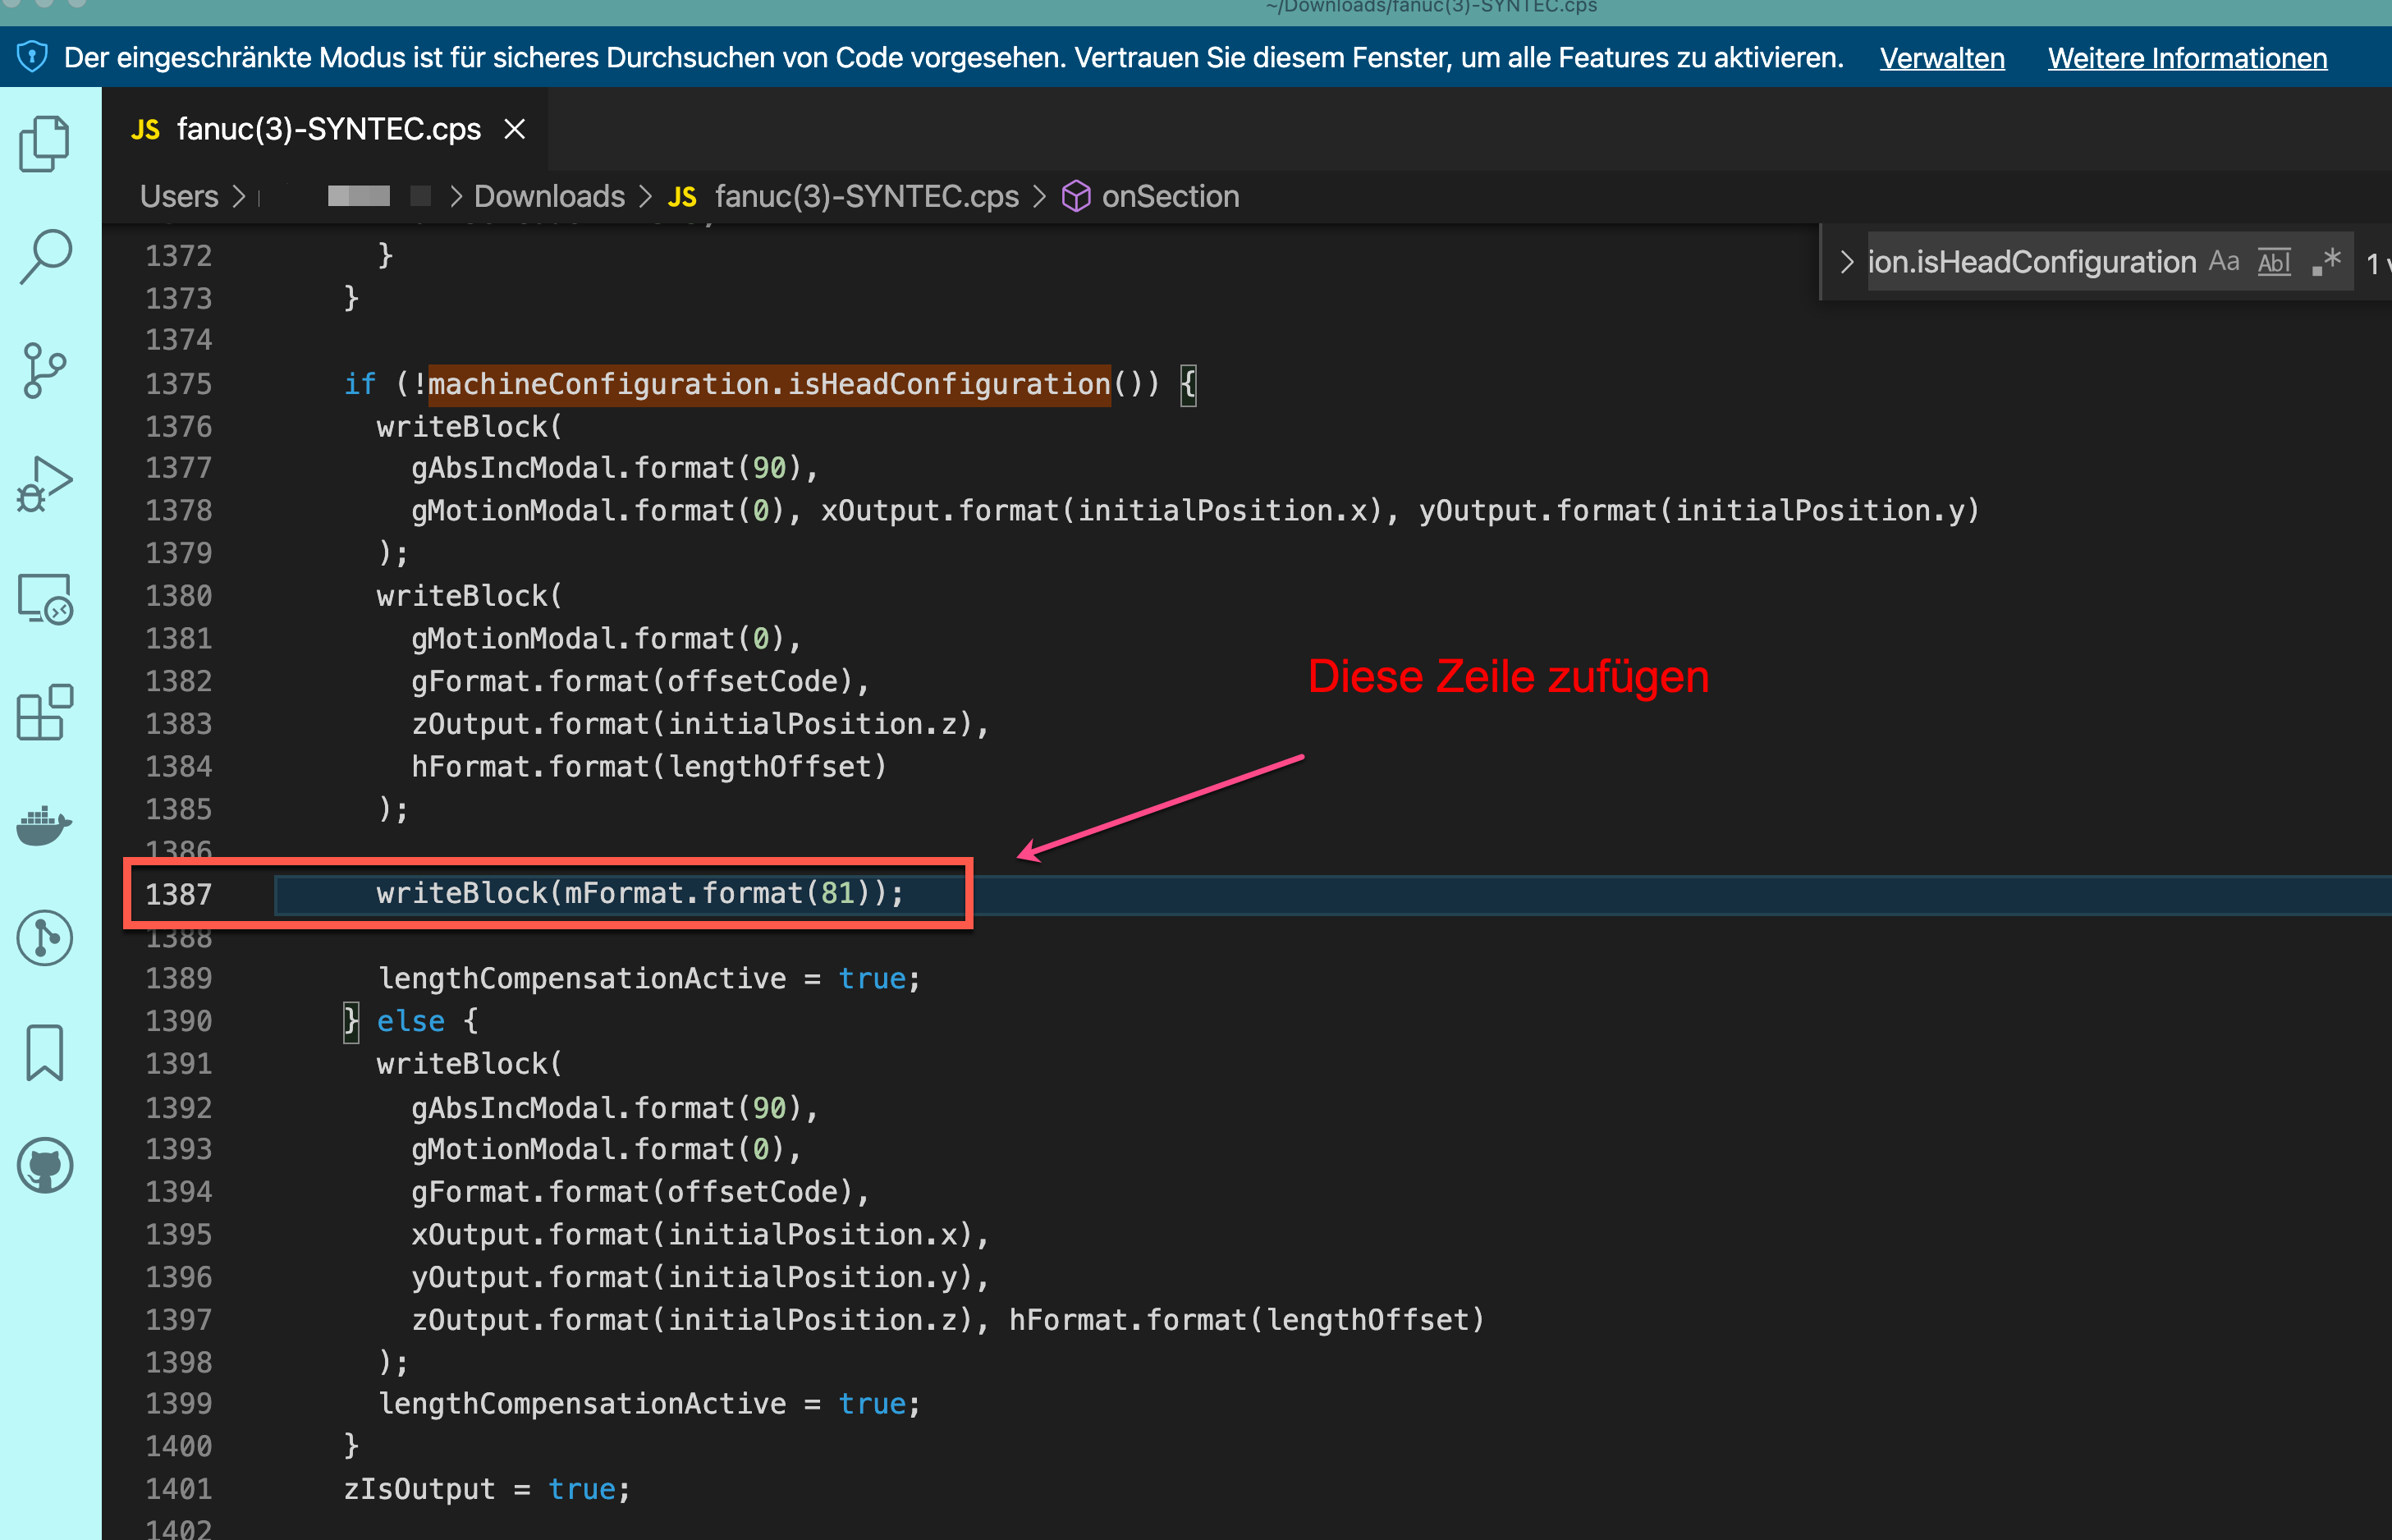
Task: Open the Docker view icon
Action: point(45,825)
